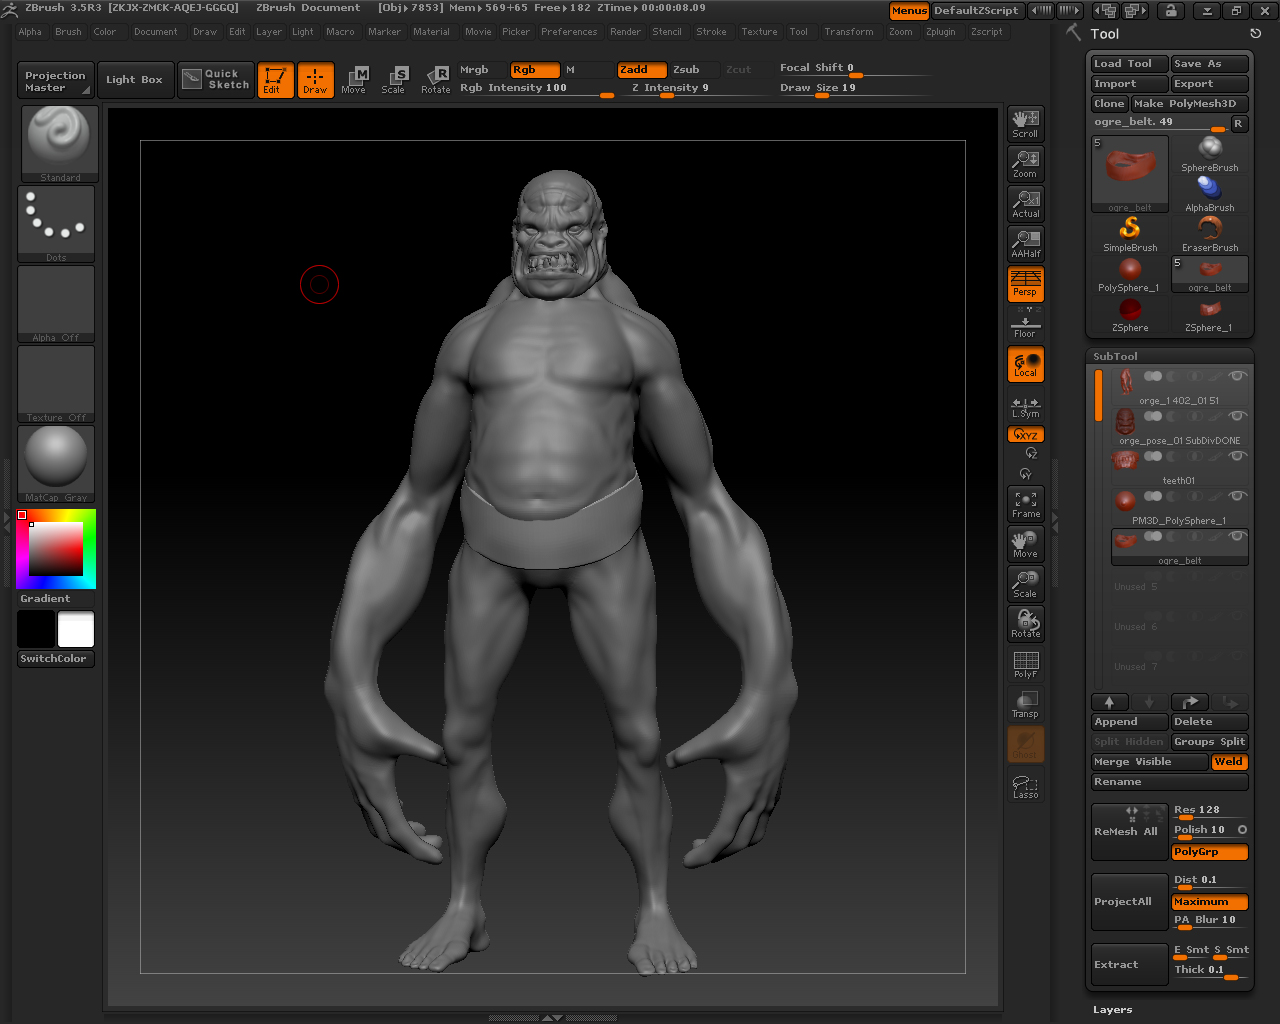Click the Z Intensity slider

[670, 88]
